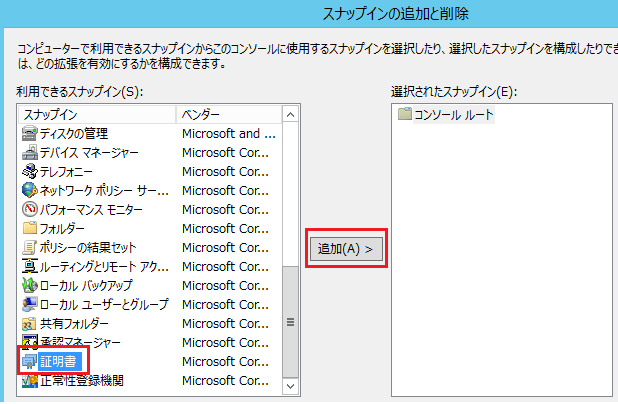Screen dimensions: 618x404
Task: Click the vendor cell of 共有フォルダー row
Action: coord(225,324)
